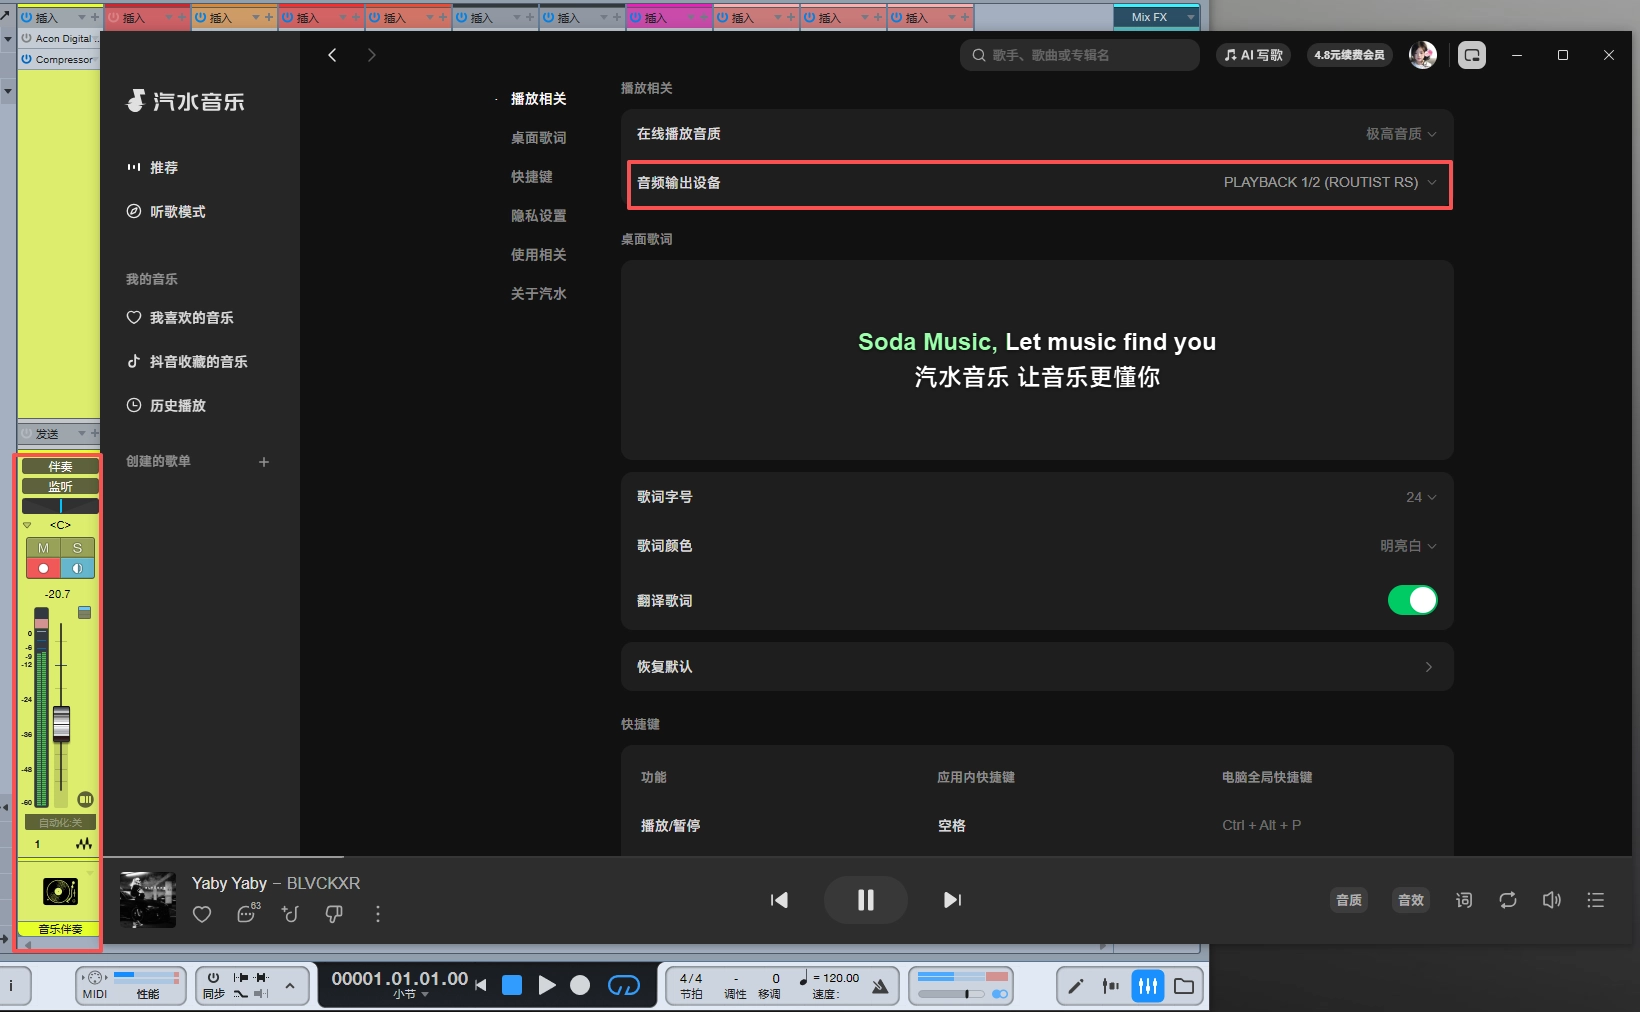1640x1012 pixels.
Task: Select 隐私设置 settings section
Action: point(539,216)
